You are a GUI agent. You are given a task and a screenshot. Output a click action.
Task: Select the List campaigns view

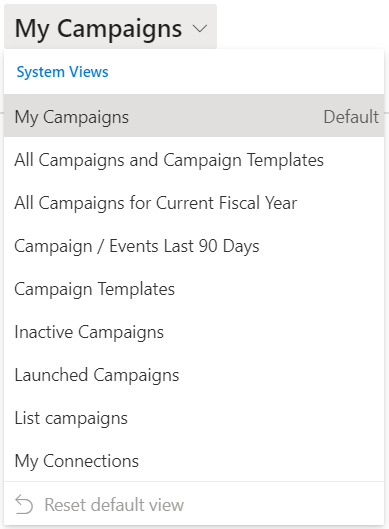[194, 418]
